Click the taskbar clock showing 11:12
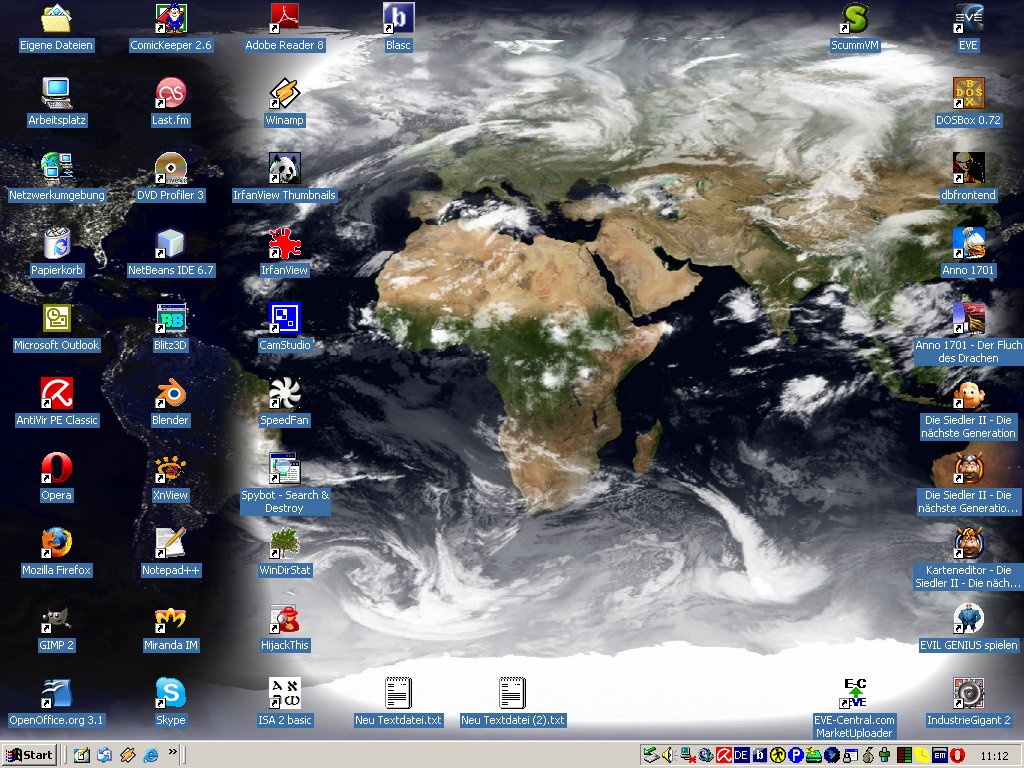 click(994, 755)
